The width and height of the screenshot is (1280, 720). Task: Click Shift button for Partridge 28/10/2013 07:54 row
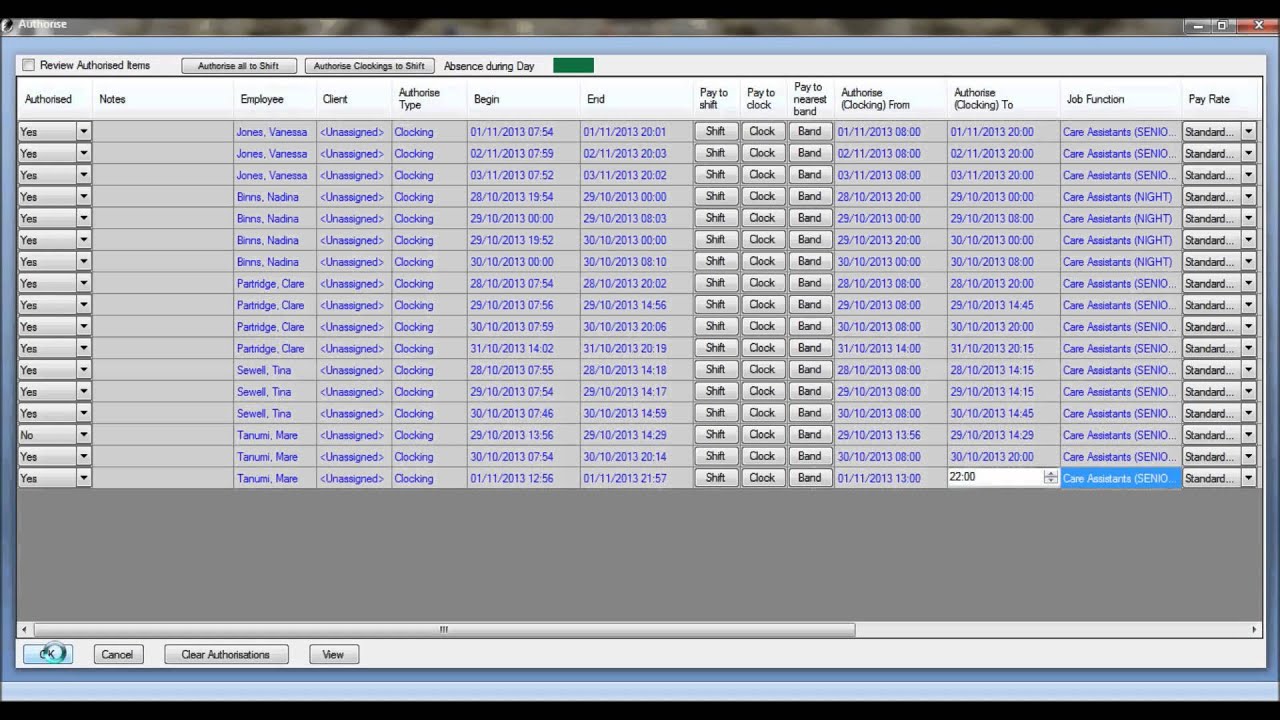pyautogui.click(x=715, y=283)
